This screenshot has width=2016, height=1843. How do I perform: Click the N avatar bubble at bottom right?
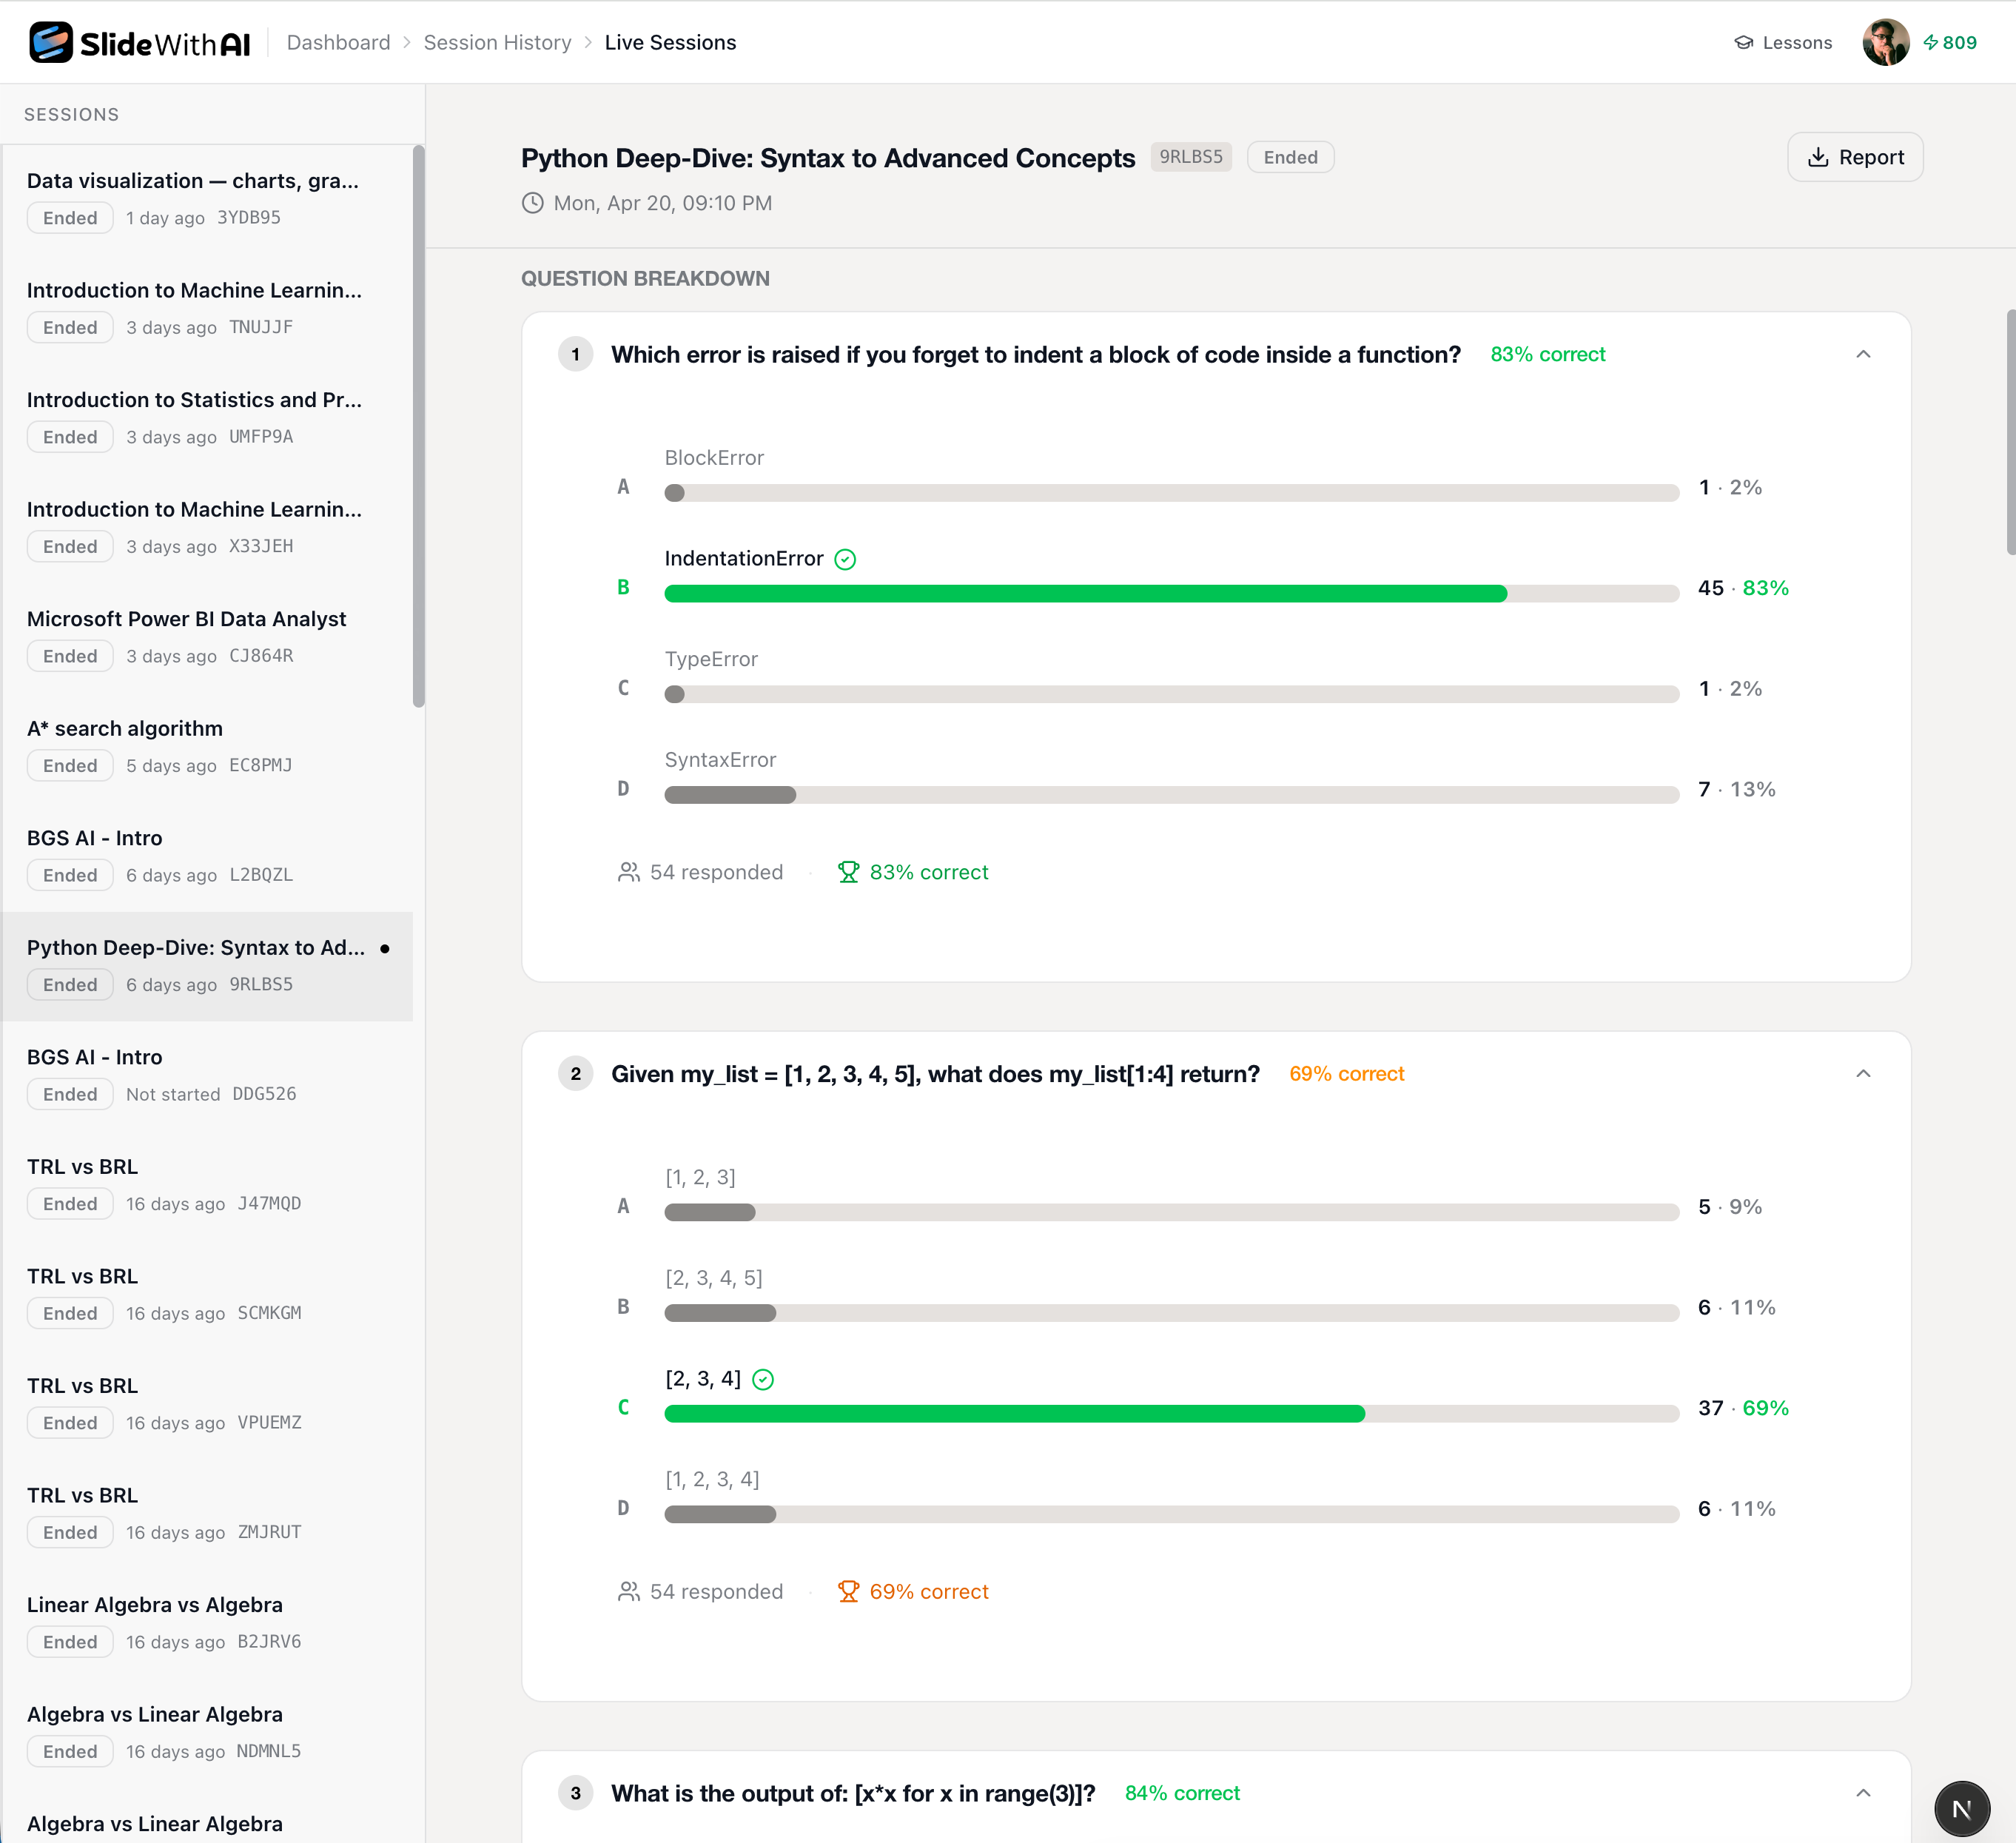(x=1962, y=1808)
